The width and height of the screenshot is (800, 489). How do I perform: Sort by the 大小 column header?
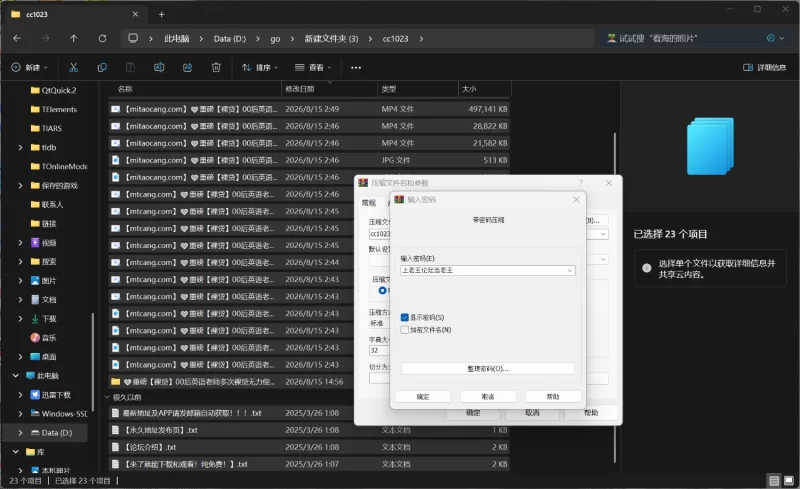pyautogui.click(x=484, y=89)
